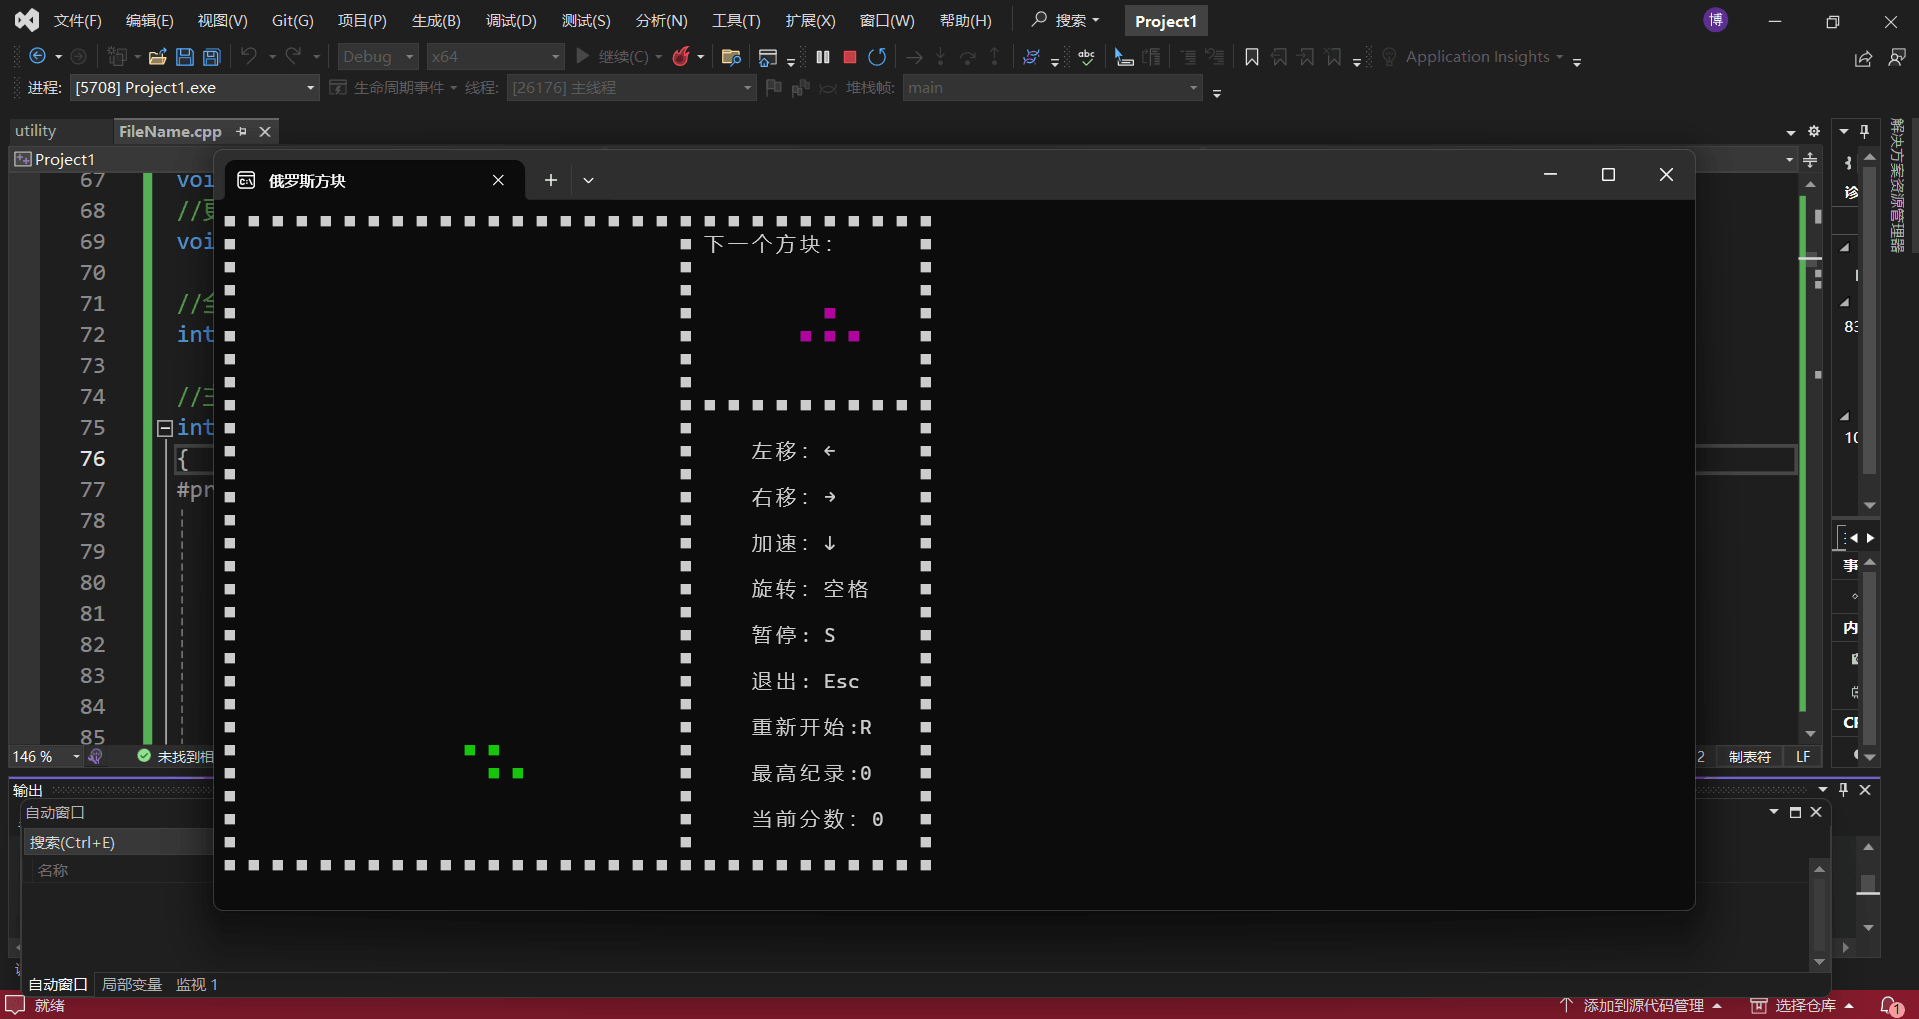The height and width of the screenshot is (1019, 1919).
Task: Open the terminal new-tab profile dropdown chevron
Action: click(588, 180)
